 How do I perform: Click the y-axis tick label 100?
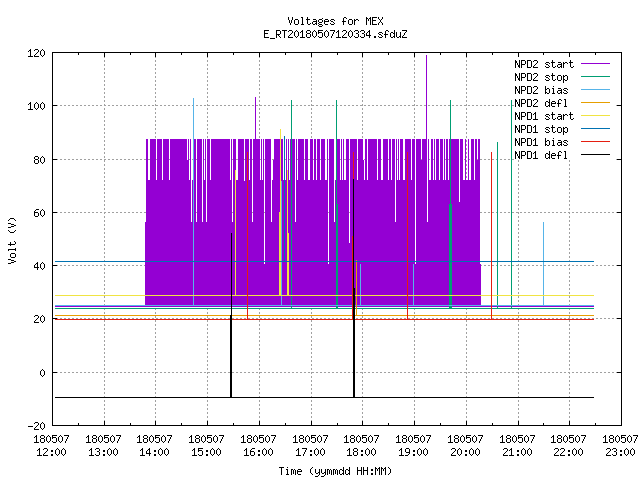[x=36, y=107]
